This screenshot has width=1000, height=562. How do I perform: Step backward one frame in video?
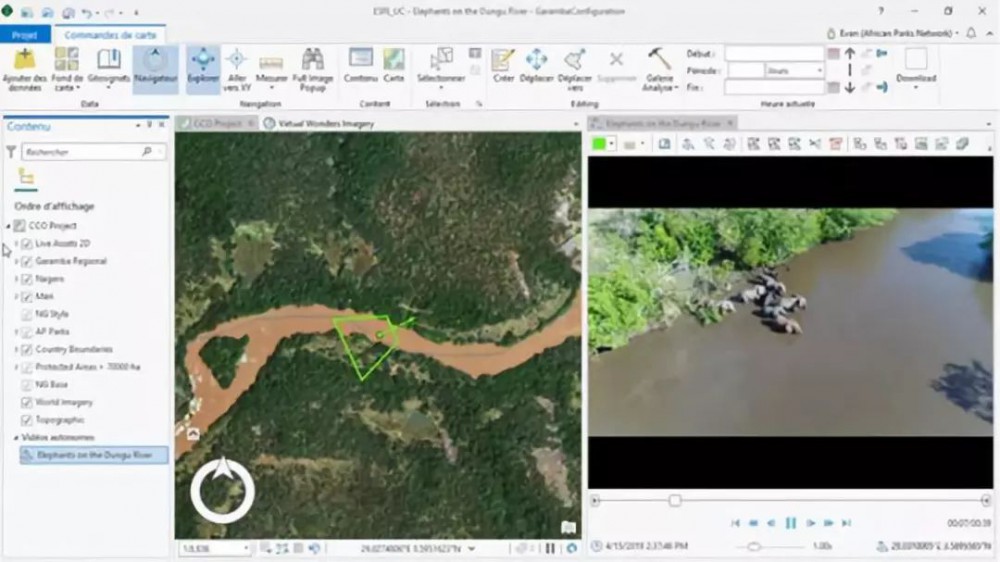coord(772,523)
